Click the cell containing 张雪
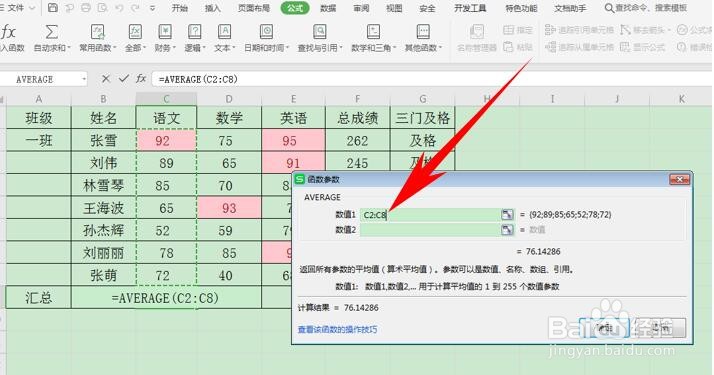 (x=103, y=140)
